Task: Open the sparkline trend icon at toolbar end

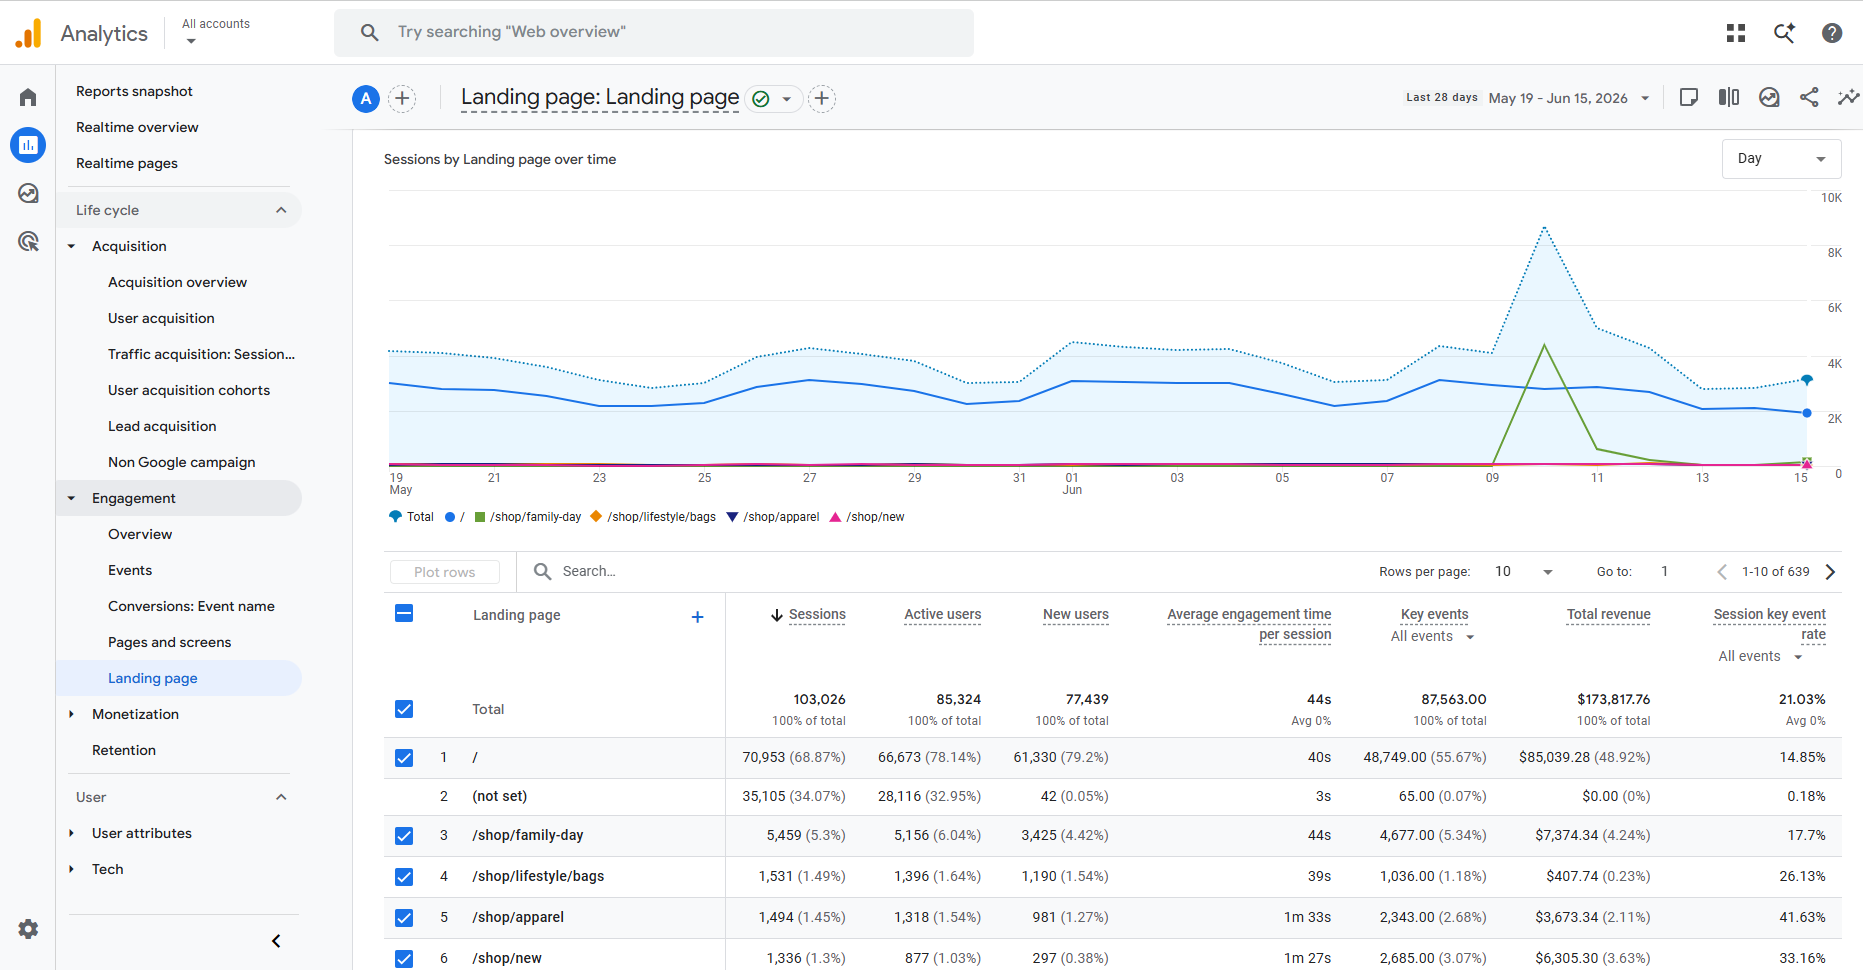Action: click(x=1848, y=97)
